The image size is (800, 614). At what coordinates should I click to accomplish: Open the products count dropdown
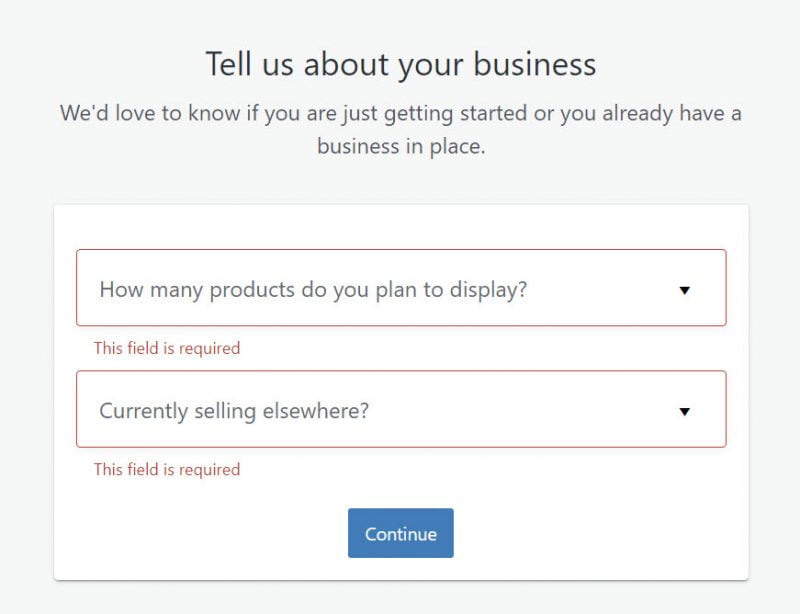point(400,290)
